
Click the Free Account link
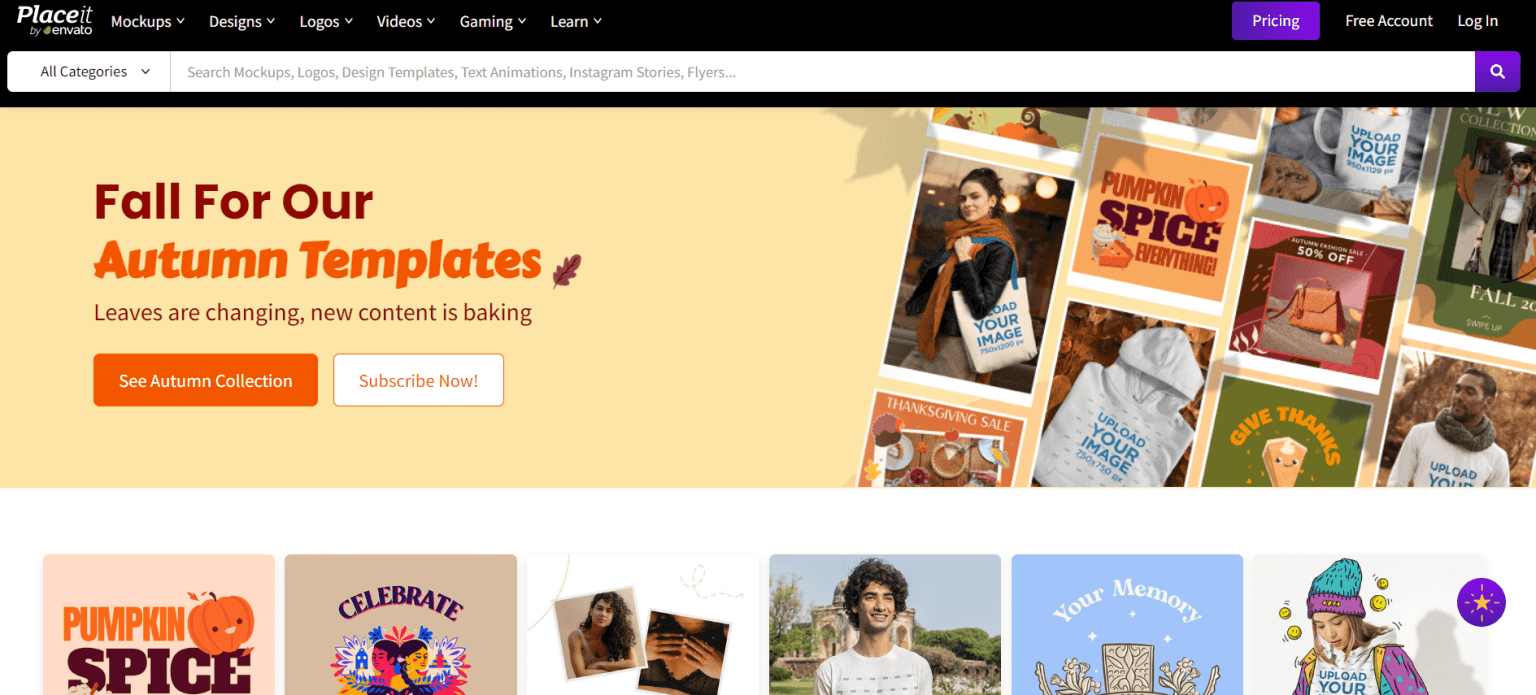point(1388,21)
